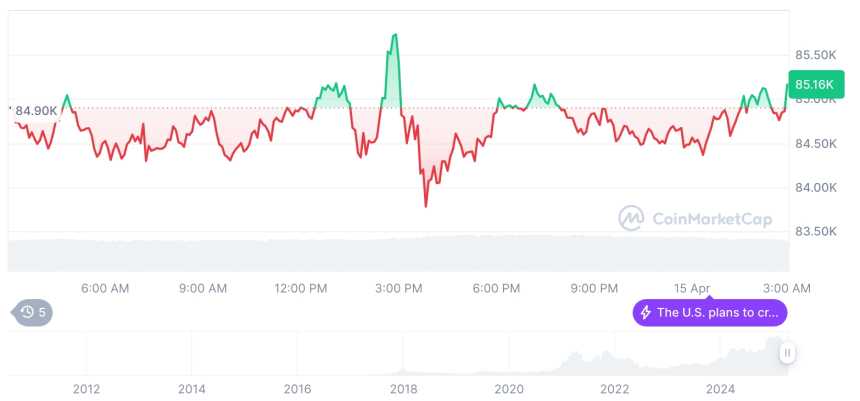Click 2024 on the overview timeline
The width and height of the screenshot is (860, 401).
721,389
